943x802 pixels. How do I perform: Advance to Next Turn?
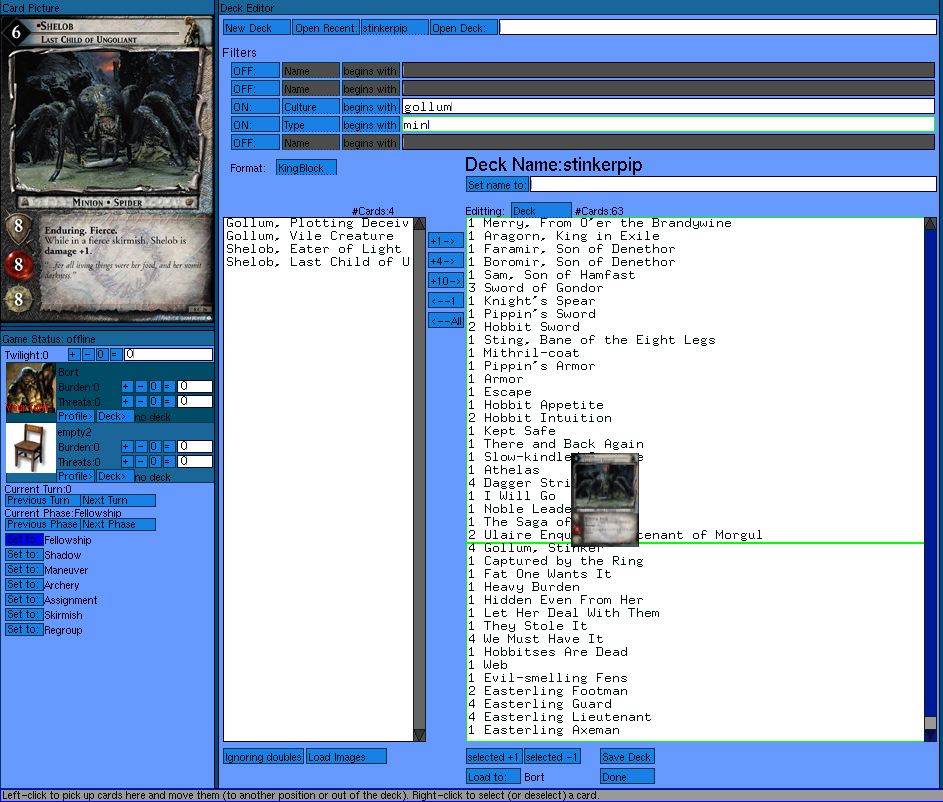118,500
